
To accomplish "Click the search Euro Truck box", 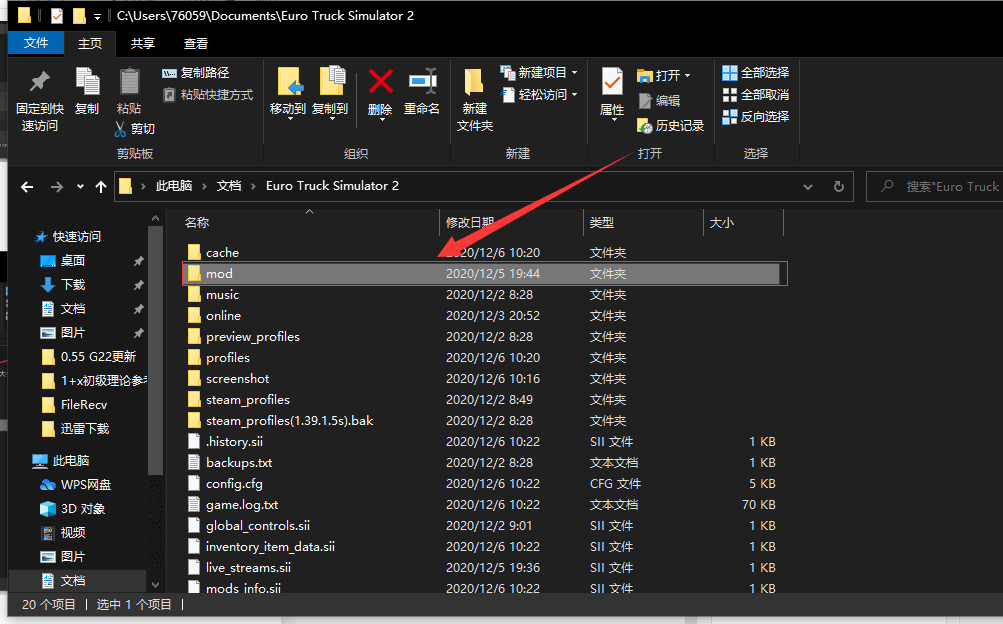I will pyautogui.click(x=937, y=187).
